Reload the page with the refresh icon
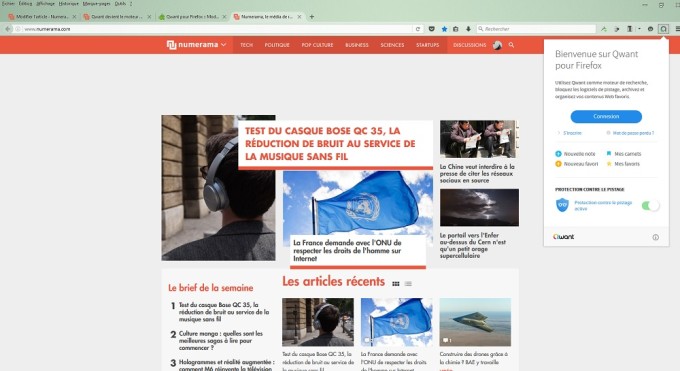The height and width of the screenshot is (371, 680). click(418, 29)
